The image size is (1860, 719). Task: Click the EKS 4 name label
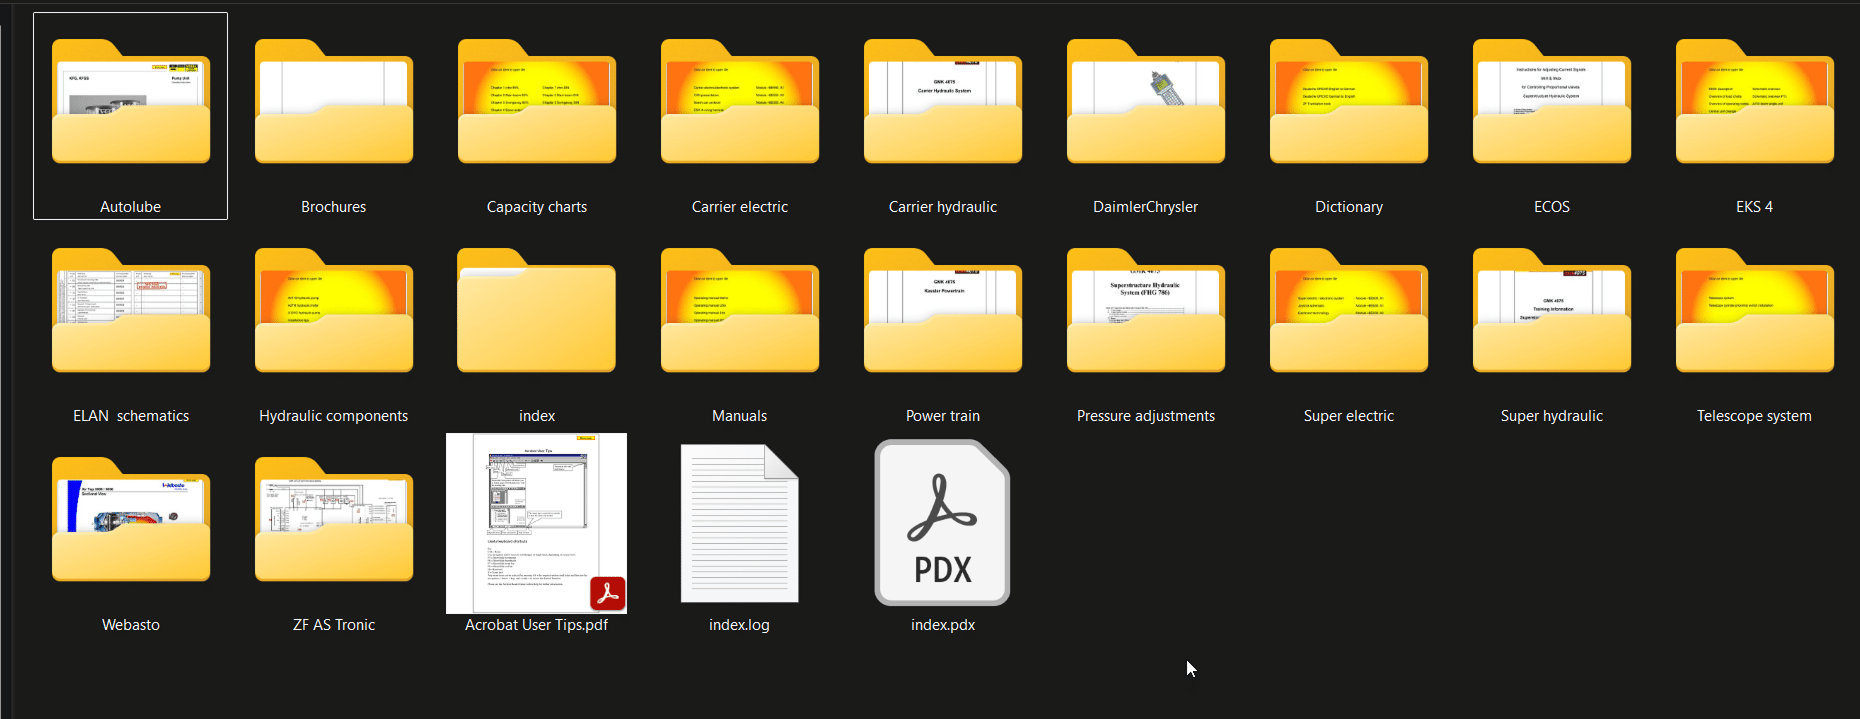tap(1755, 207)
